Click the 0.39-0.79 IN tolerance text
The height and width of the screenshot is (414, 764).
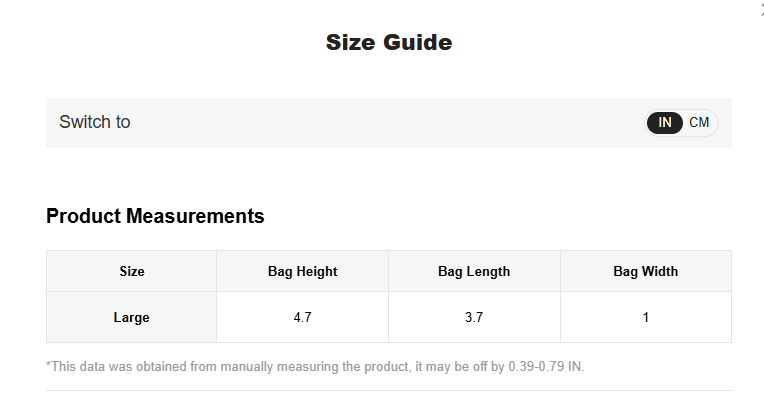pyautogui.click(x=546, y=366)
